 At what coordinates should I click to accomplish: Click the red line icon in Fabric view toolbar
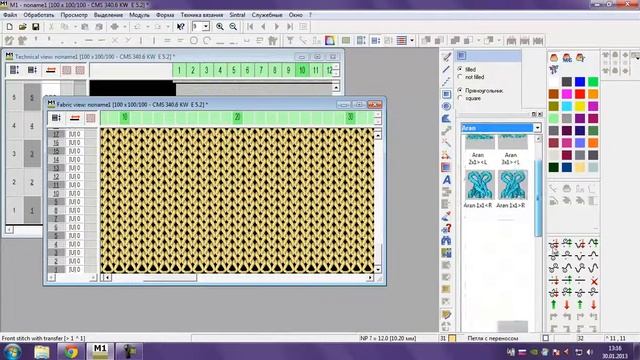[74, 118]
